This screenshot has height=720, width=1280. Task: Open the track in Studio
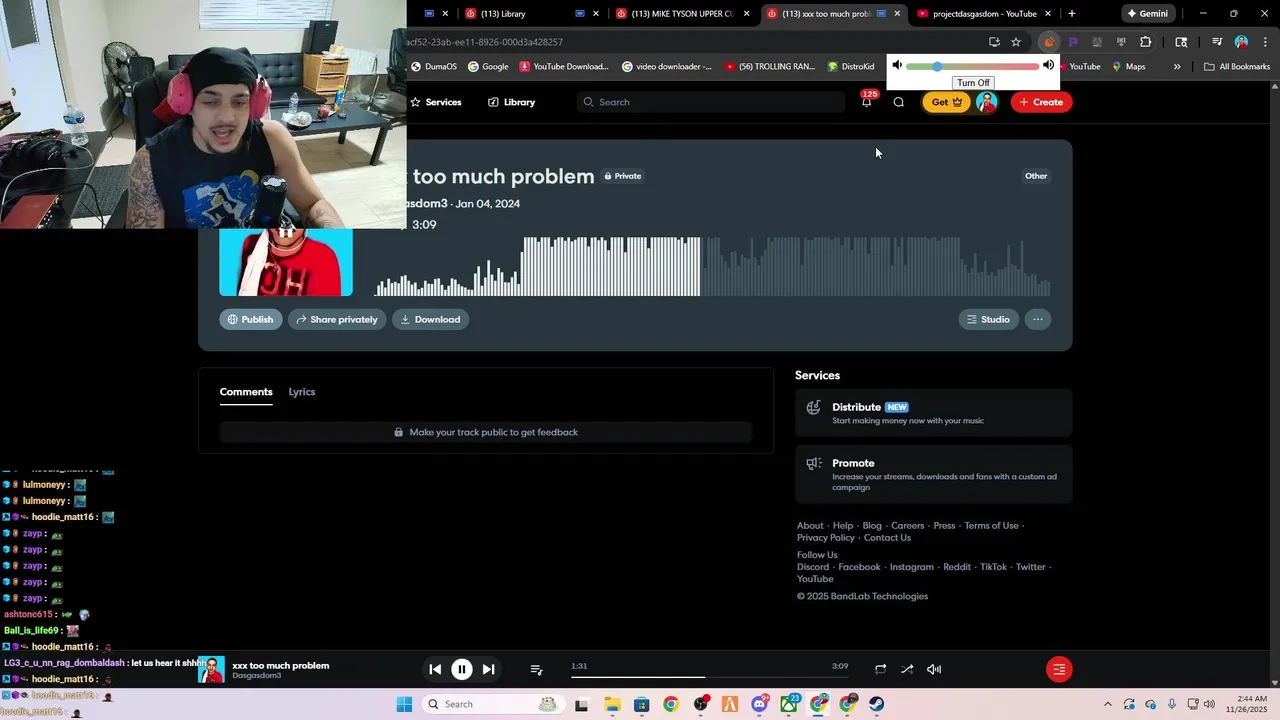[988, 319]
